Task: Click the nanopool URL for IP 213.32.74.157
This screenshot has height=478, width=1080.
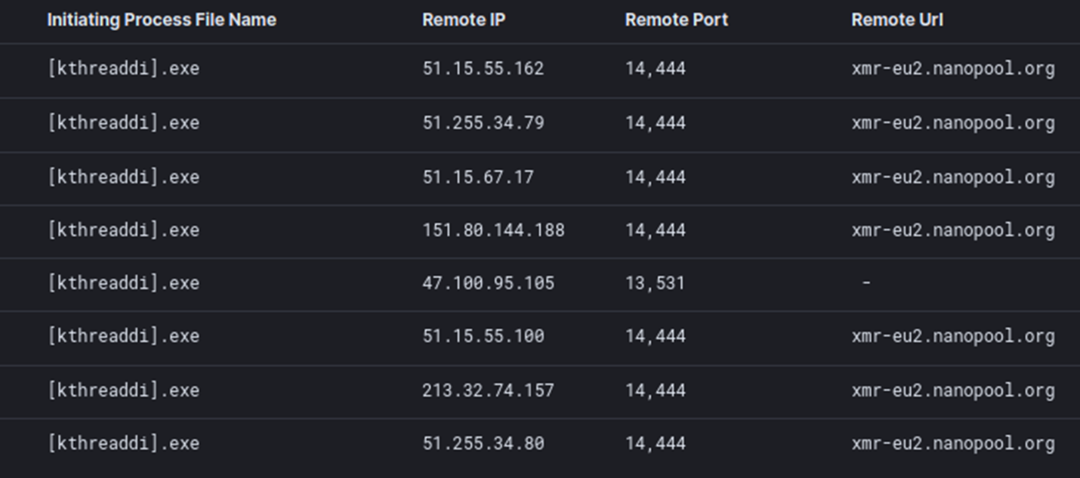Action: point(952,390)
